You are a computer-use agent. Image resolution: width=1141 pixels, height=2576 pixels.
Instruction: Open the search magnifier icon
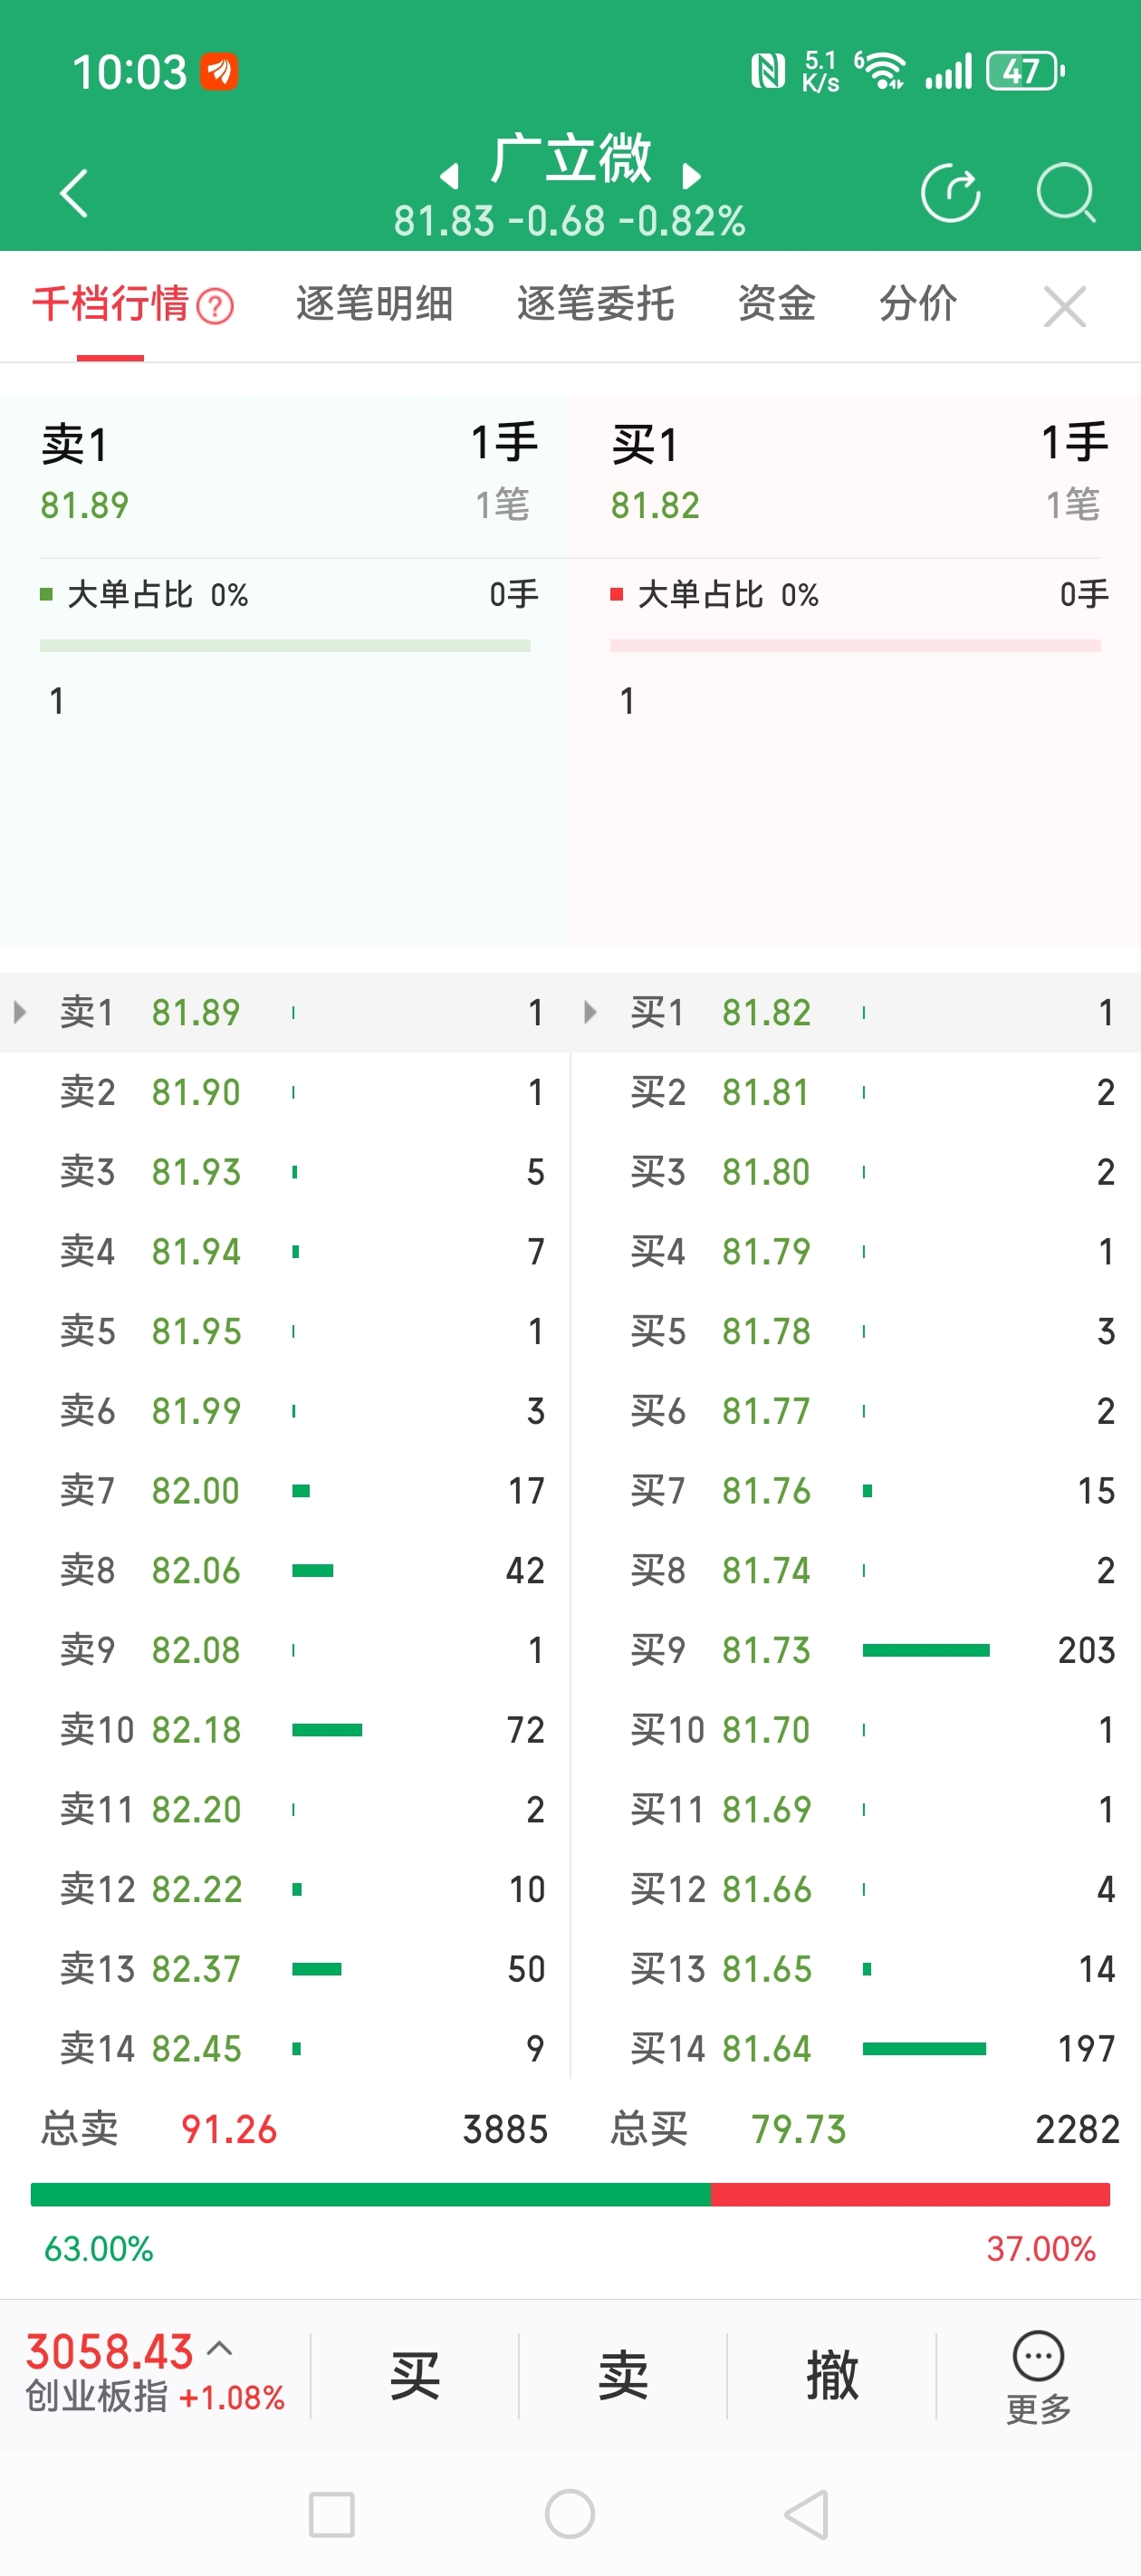1066,192
